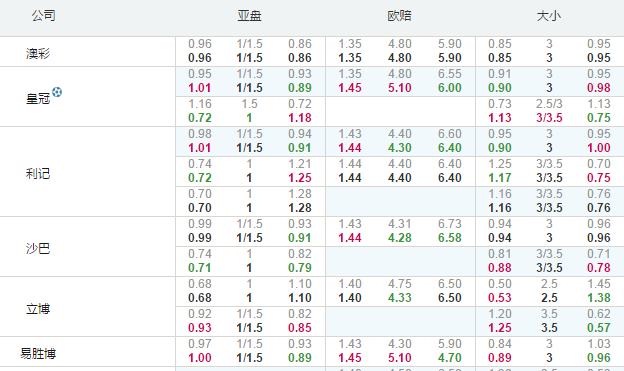Screen dimensions: 624x371
Task: Click green 0.79 in 沙巴 亚盘
Action: click(x=300, y=268)
